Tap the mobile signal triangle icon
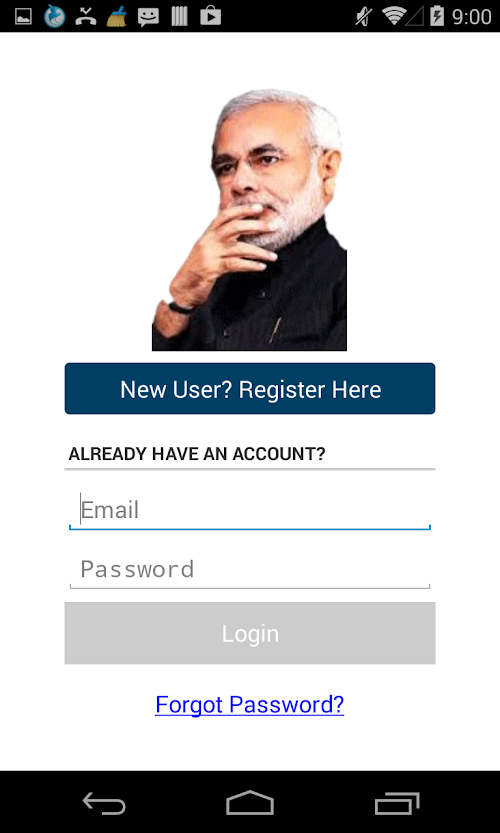500x833 pixels. pos(415,16)
